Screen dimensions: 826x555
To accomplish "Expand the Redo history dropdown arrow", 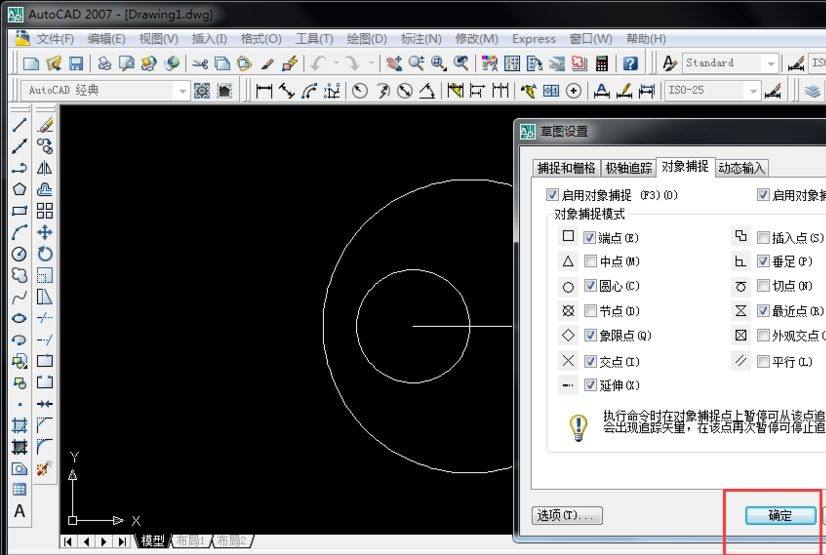I will (371, 63).
